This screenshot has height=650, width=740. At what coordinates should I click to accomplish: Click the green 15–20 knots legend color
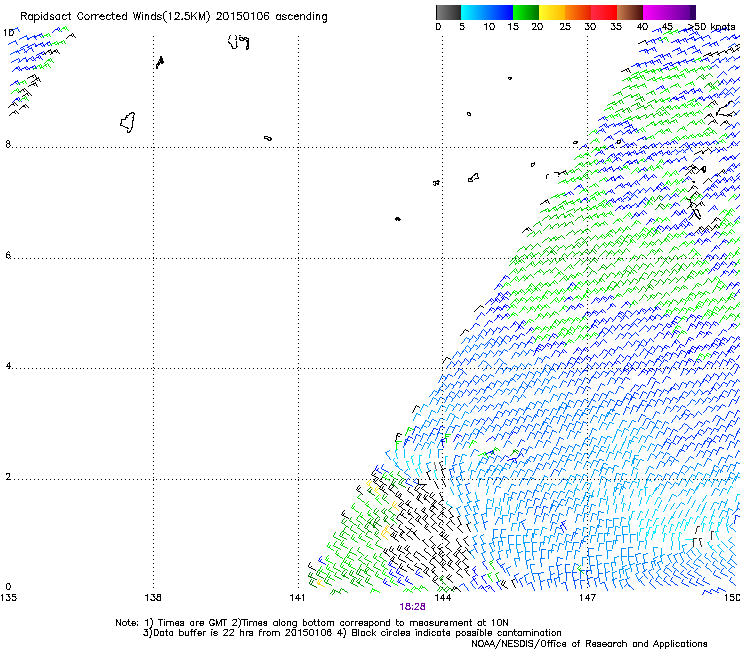click(x=526, y=12)
